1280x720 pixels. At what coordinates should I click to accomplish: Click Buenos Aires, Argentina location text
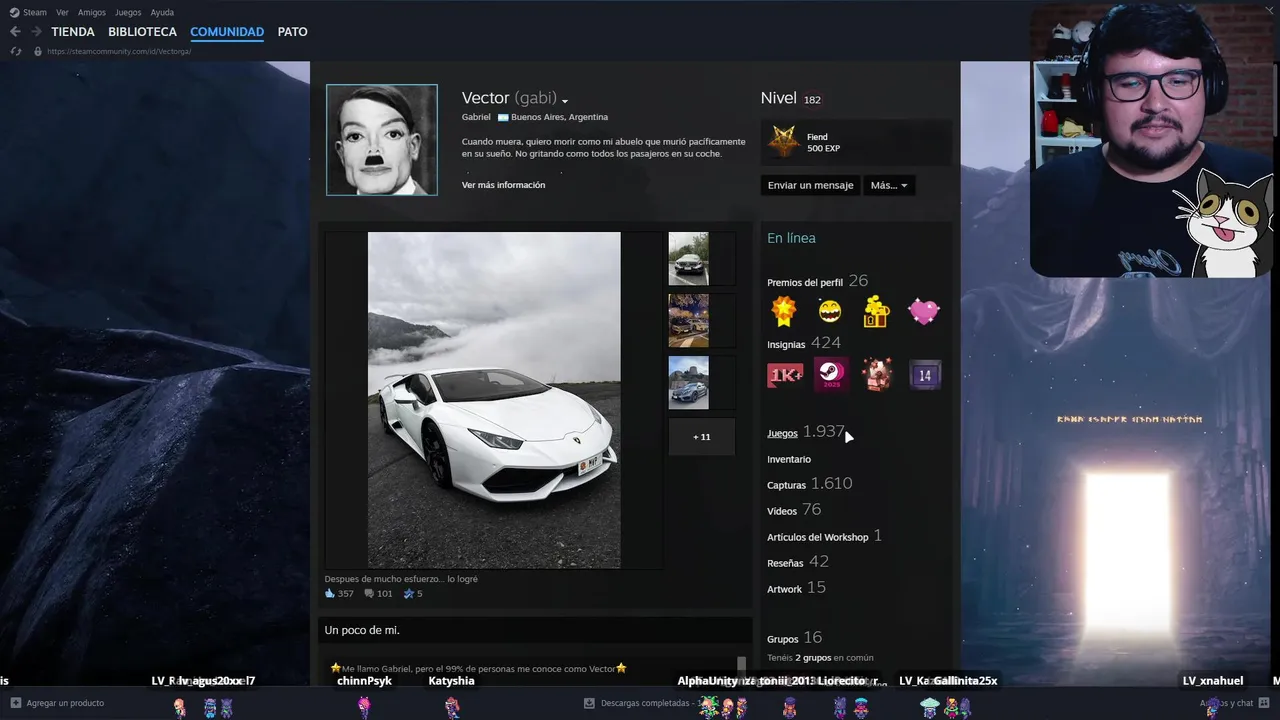[559, 117]
